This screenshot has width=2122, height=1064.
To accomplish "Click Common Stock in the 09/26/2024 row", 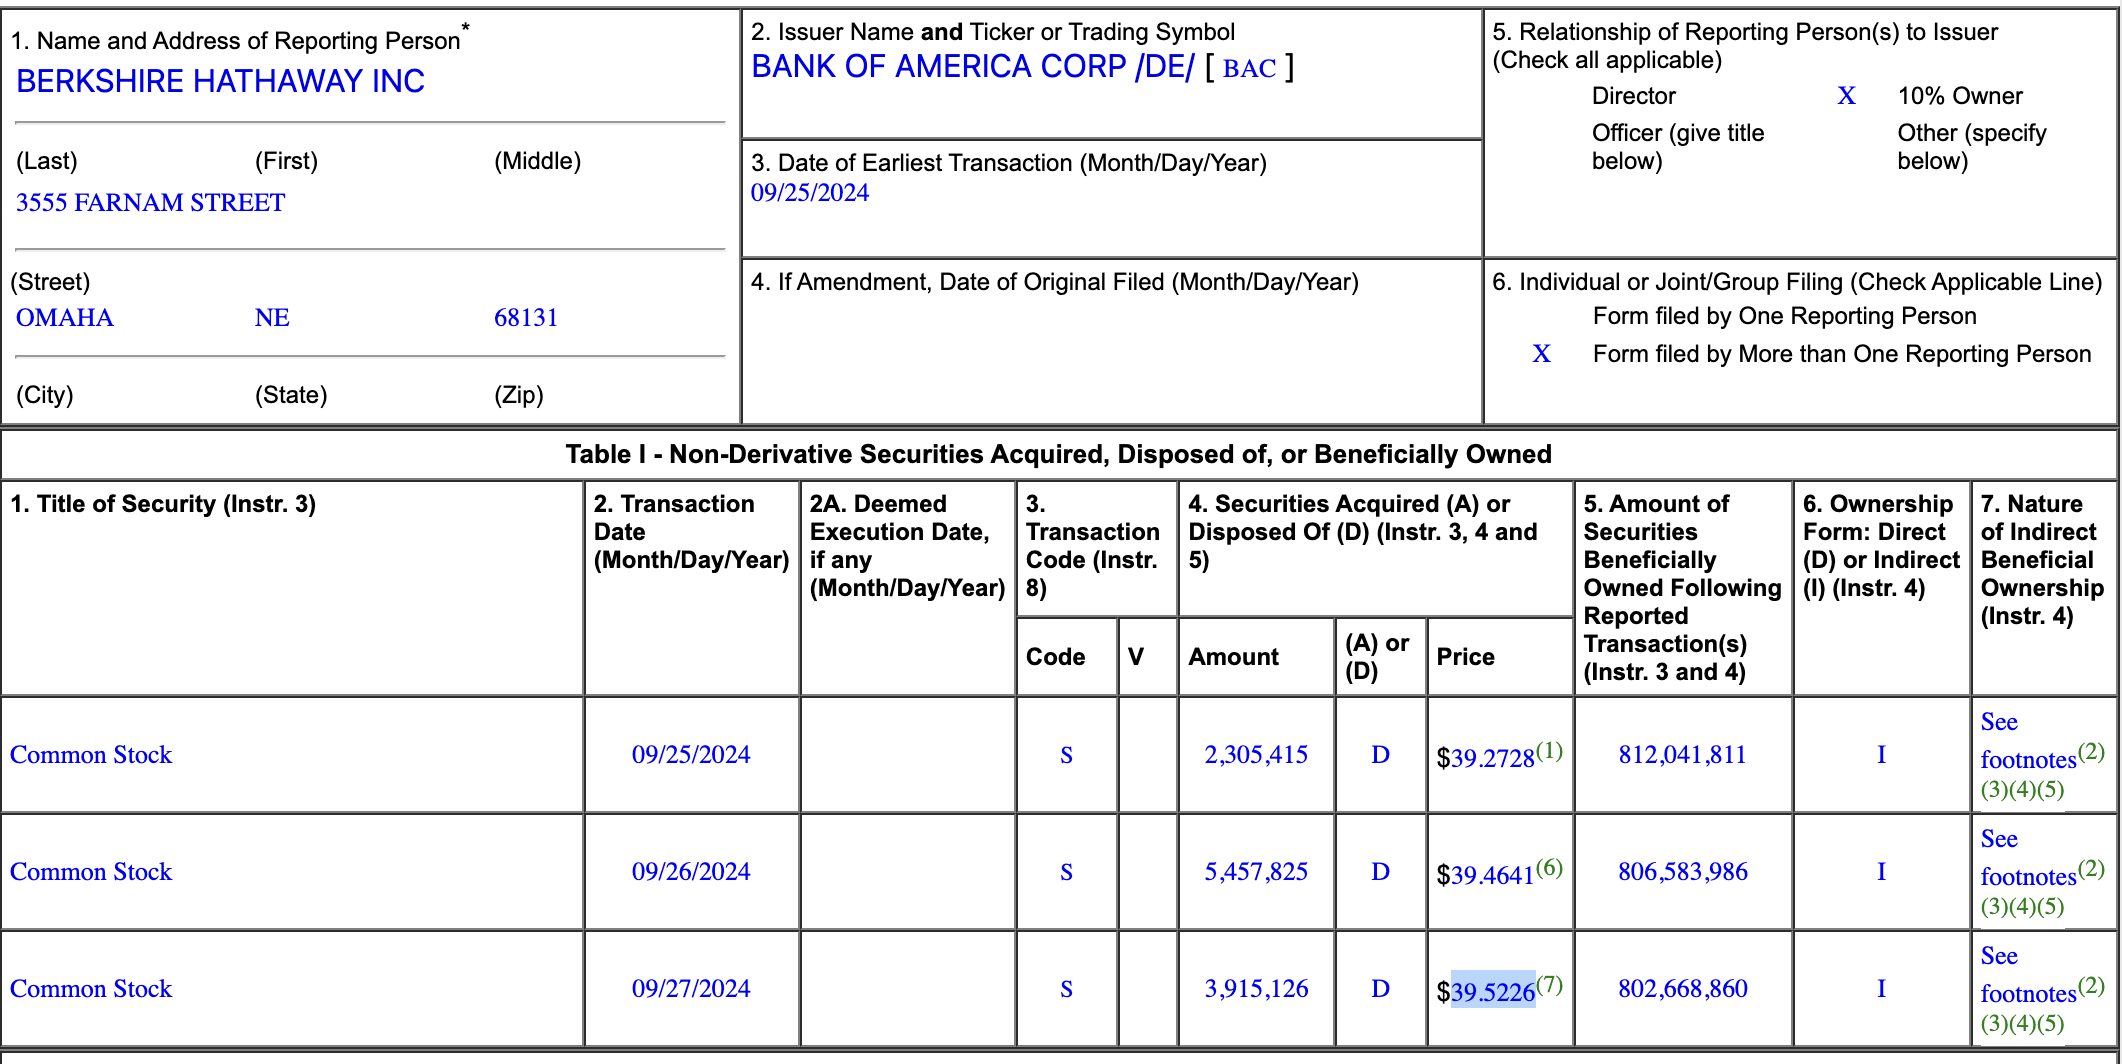I will [91, 872].
